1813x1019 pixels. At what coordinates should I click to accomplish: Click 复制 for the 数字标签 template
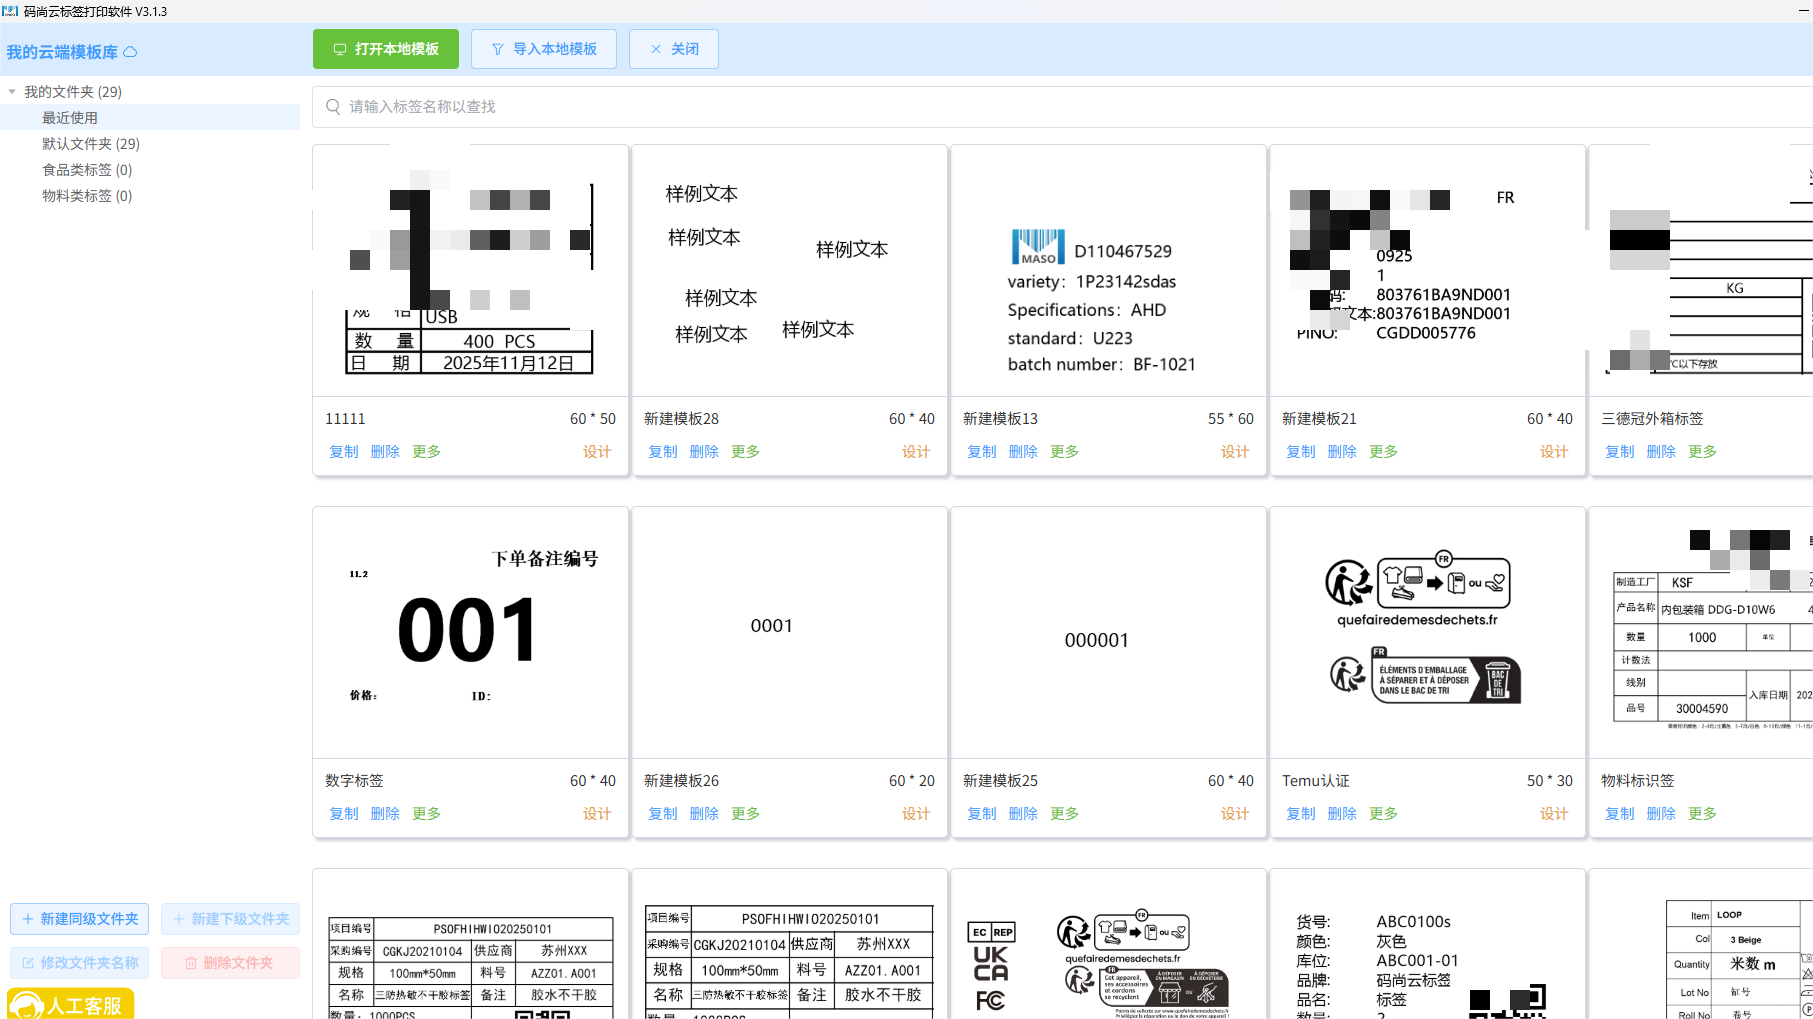(343, 814)
